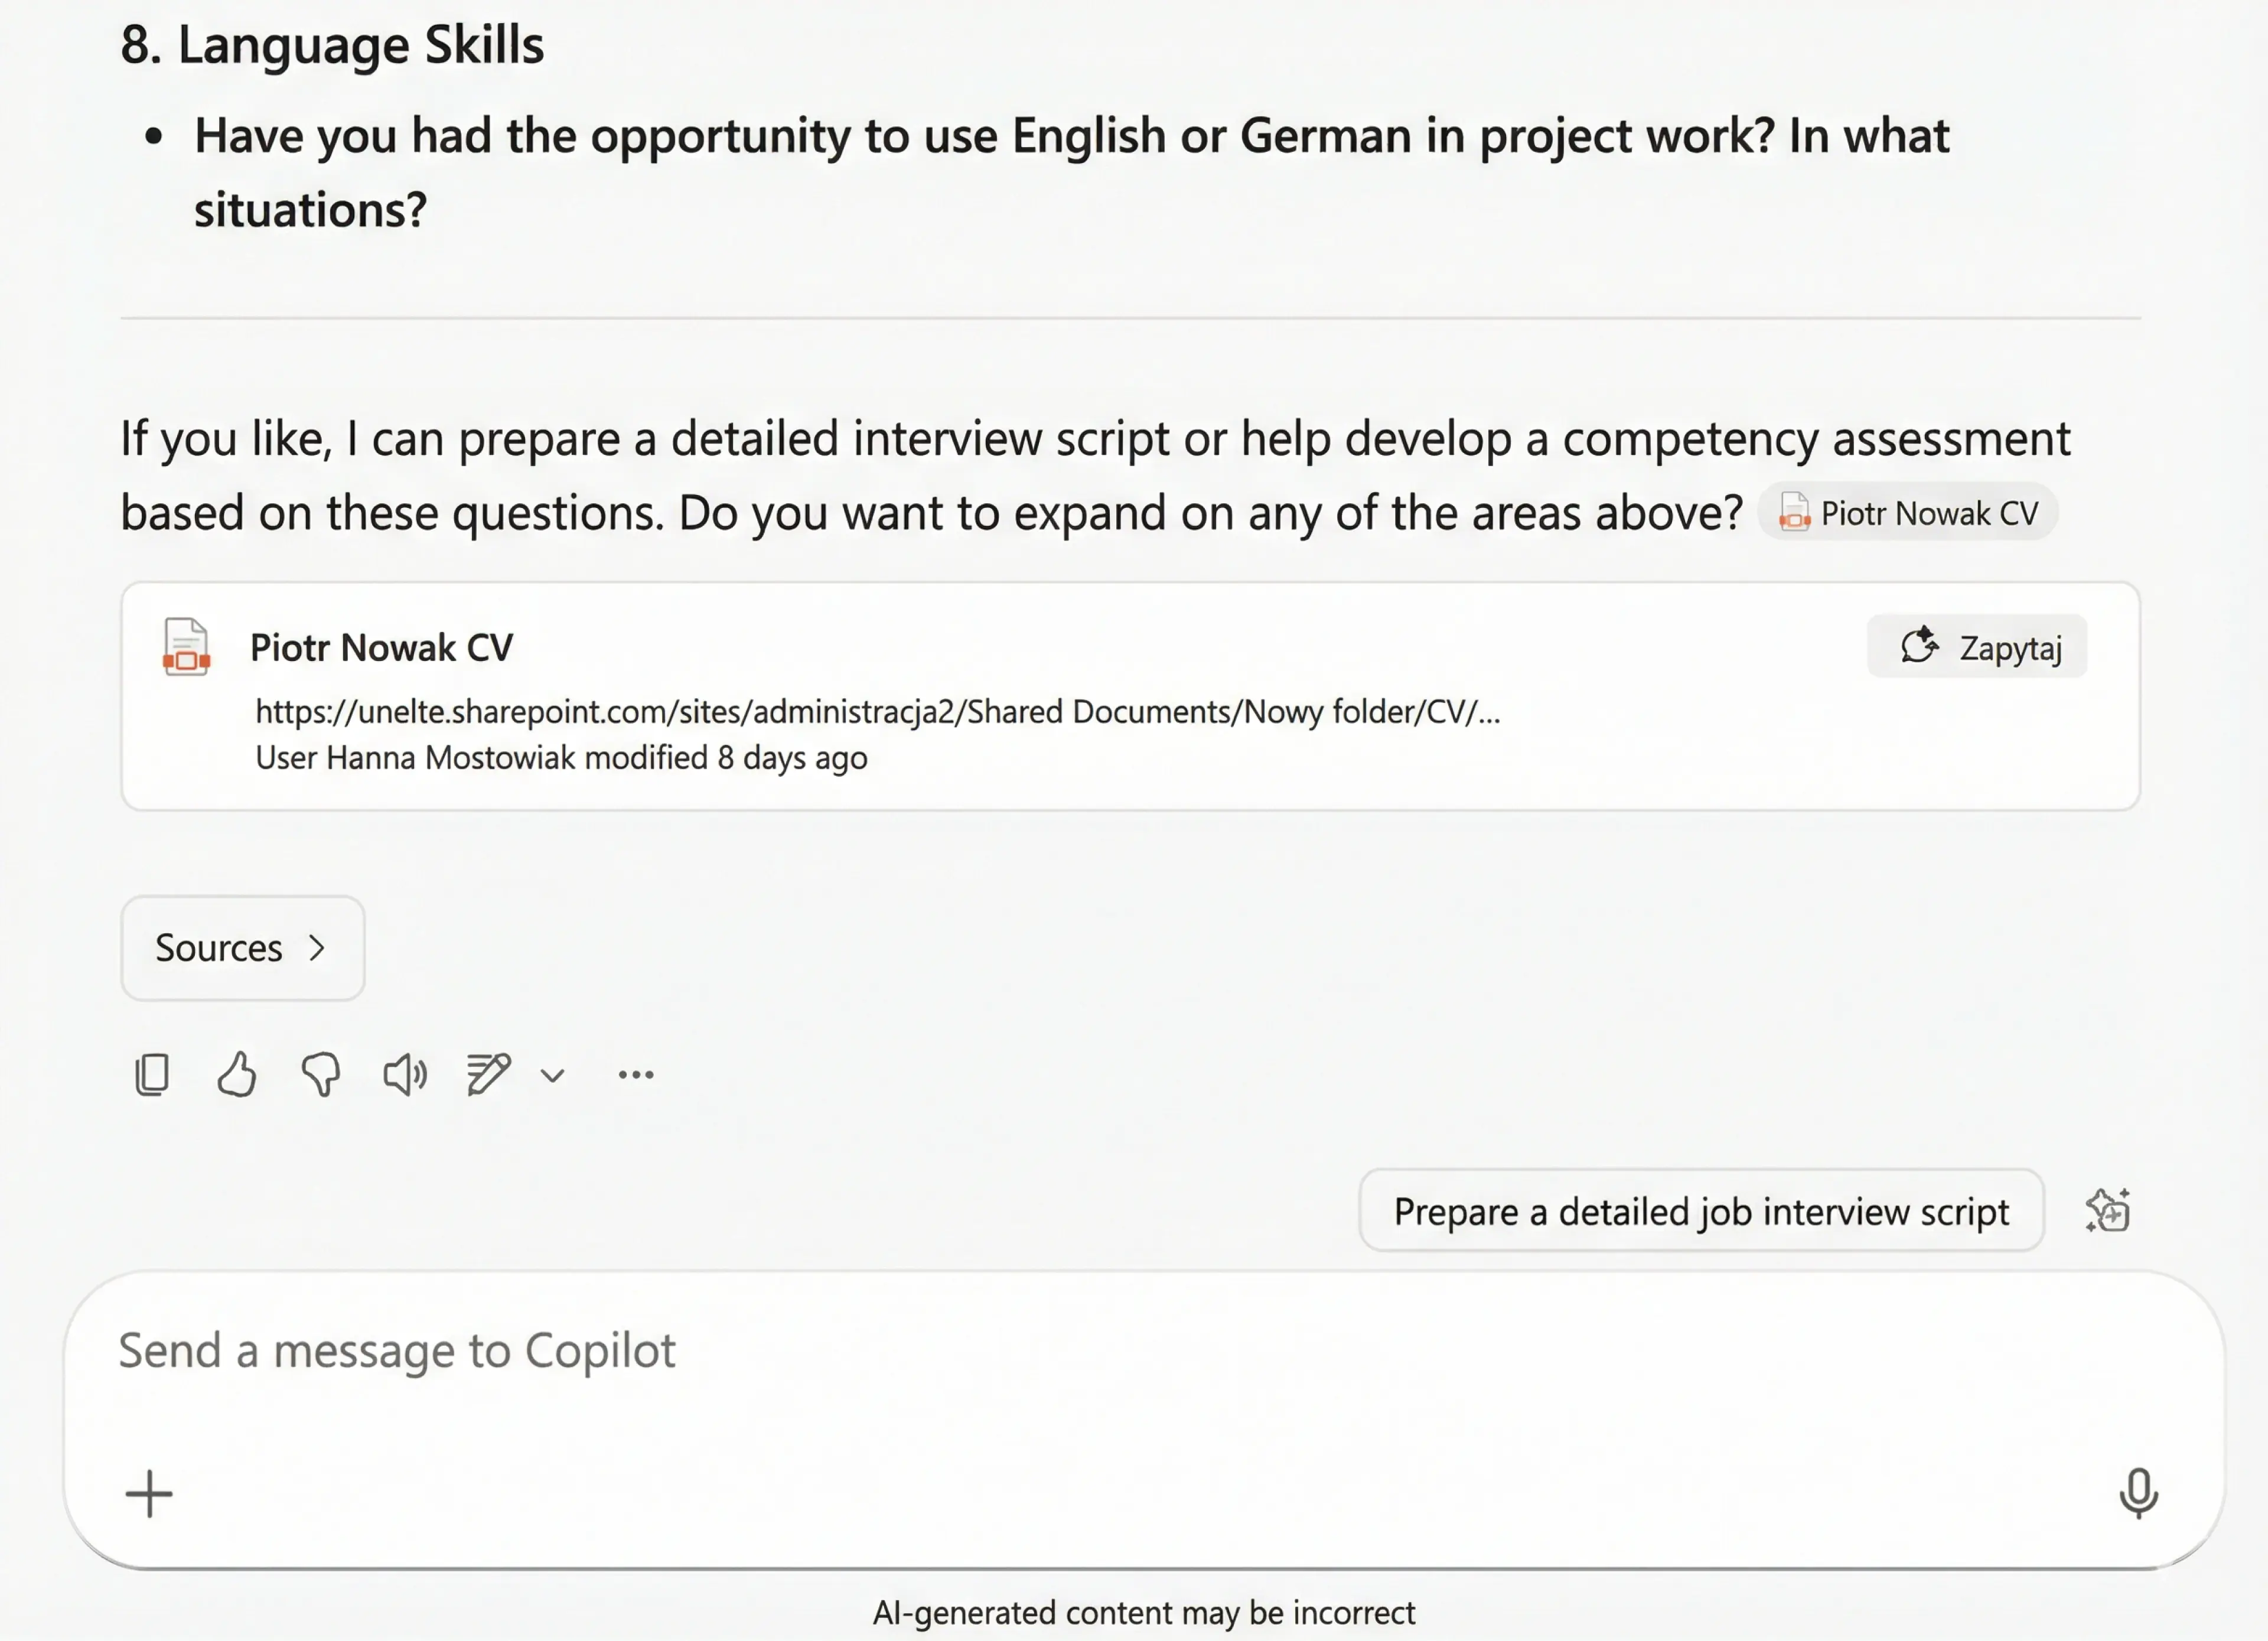Click the CV file icon in card

(187, 648)
